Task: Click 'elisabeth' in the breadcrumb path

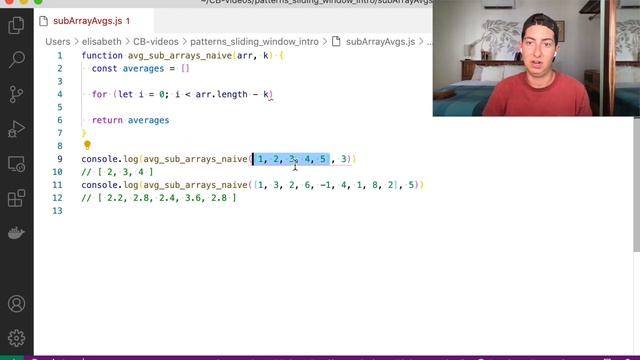Action: 102,42
